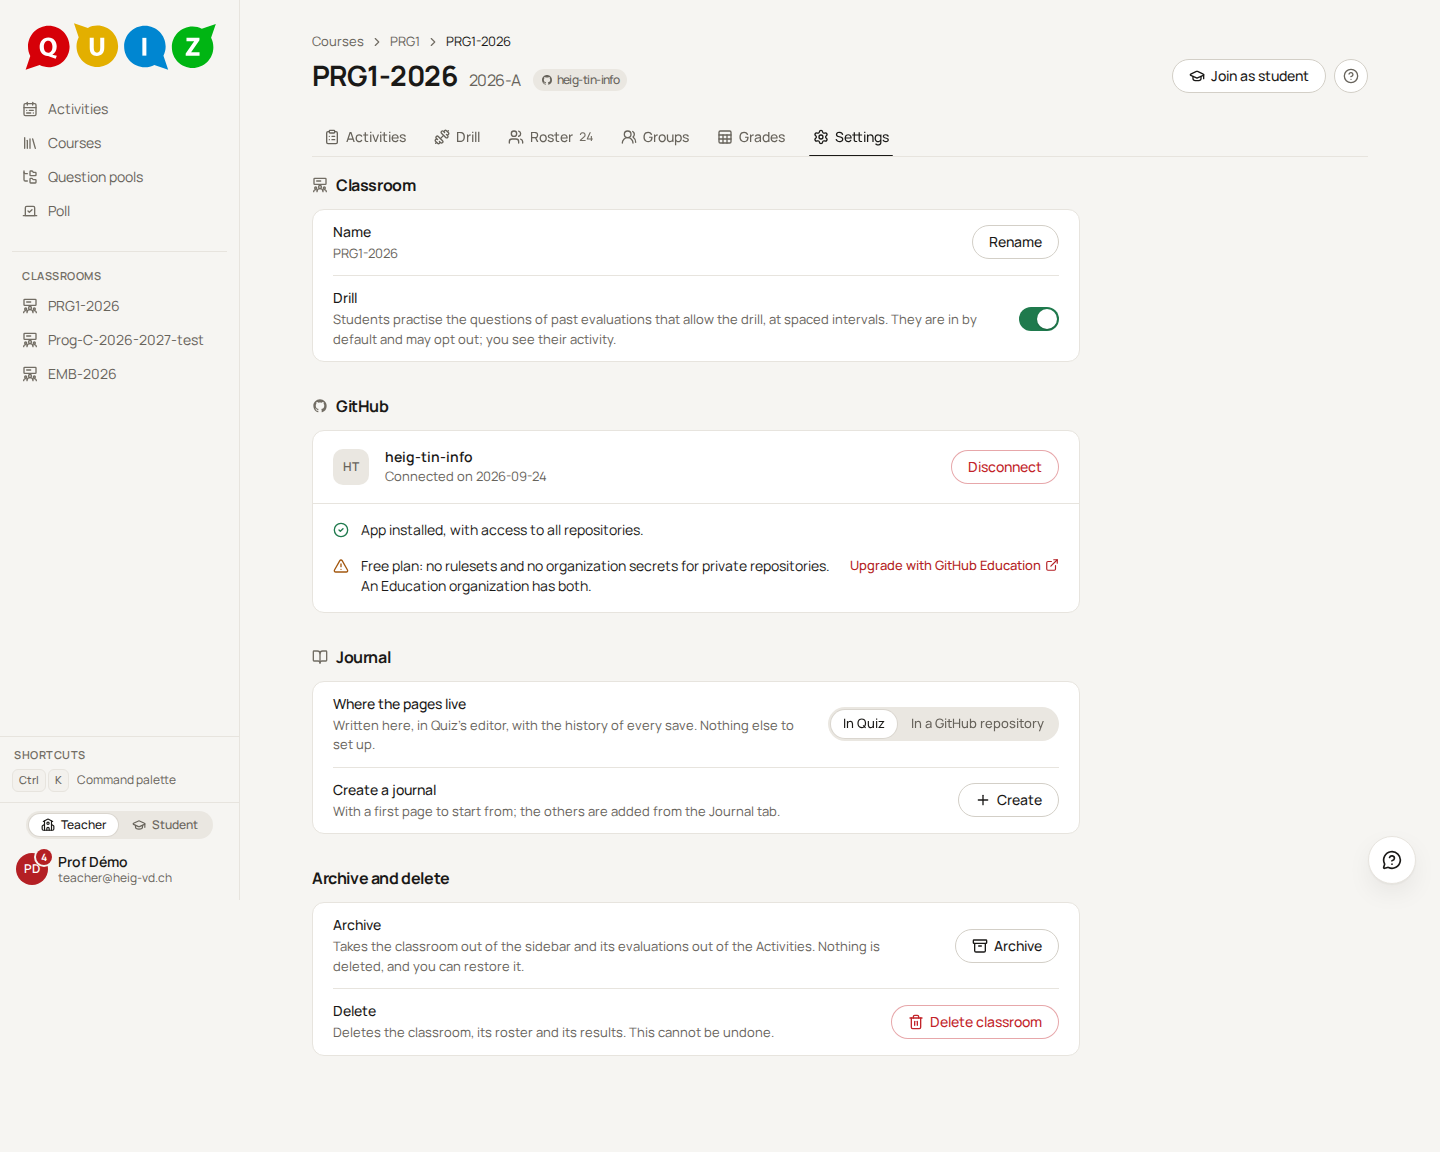This screenshot has width=1440, height=1152.
Task: Click the heig-tin-info GitHub badge
Action: tap(580, 80)
